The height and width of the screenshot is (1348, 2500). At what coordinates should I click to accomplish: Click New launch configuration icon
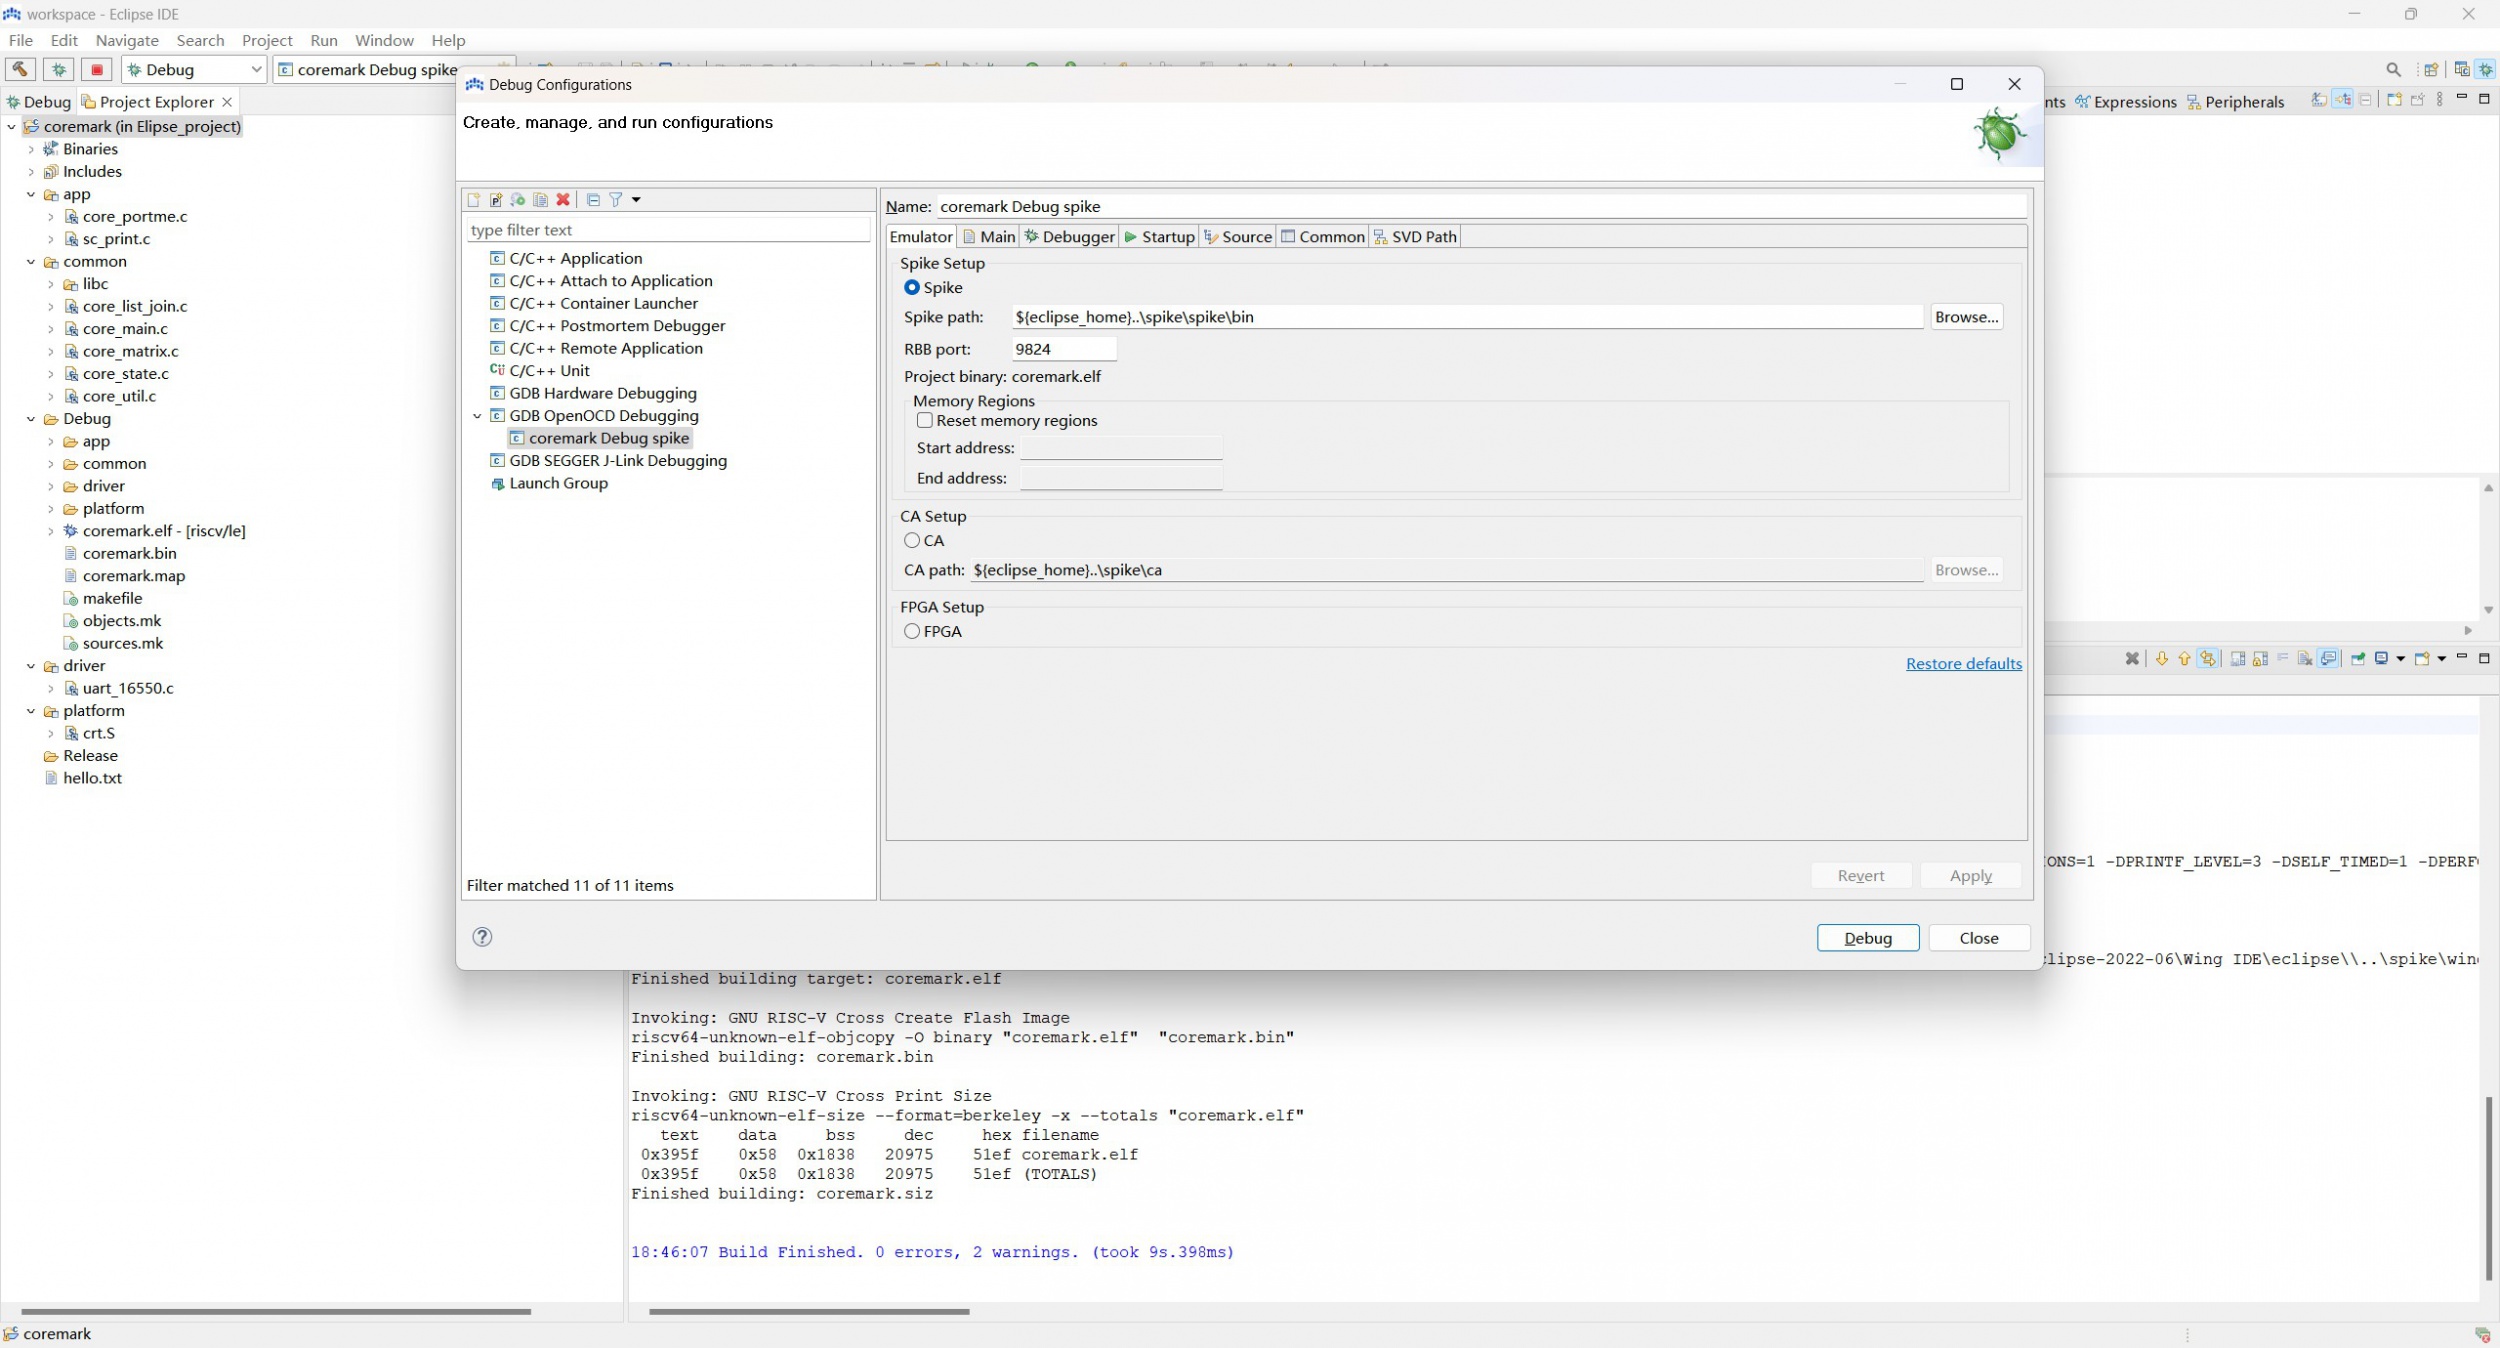point(474,200)
